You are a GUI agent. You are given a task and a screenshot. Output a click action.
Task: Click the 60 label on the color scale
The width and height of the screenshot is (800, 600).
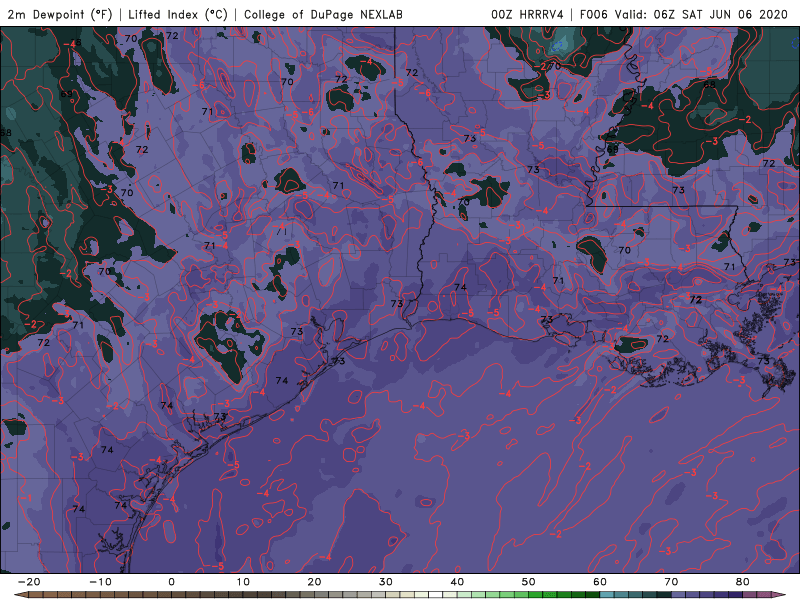tap(600, 582)
